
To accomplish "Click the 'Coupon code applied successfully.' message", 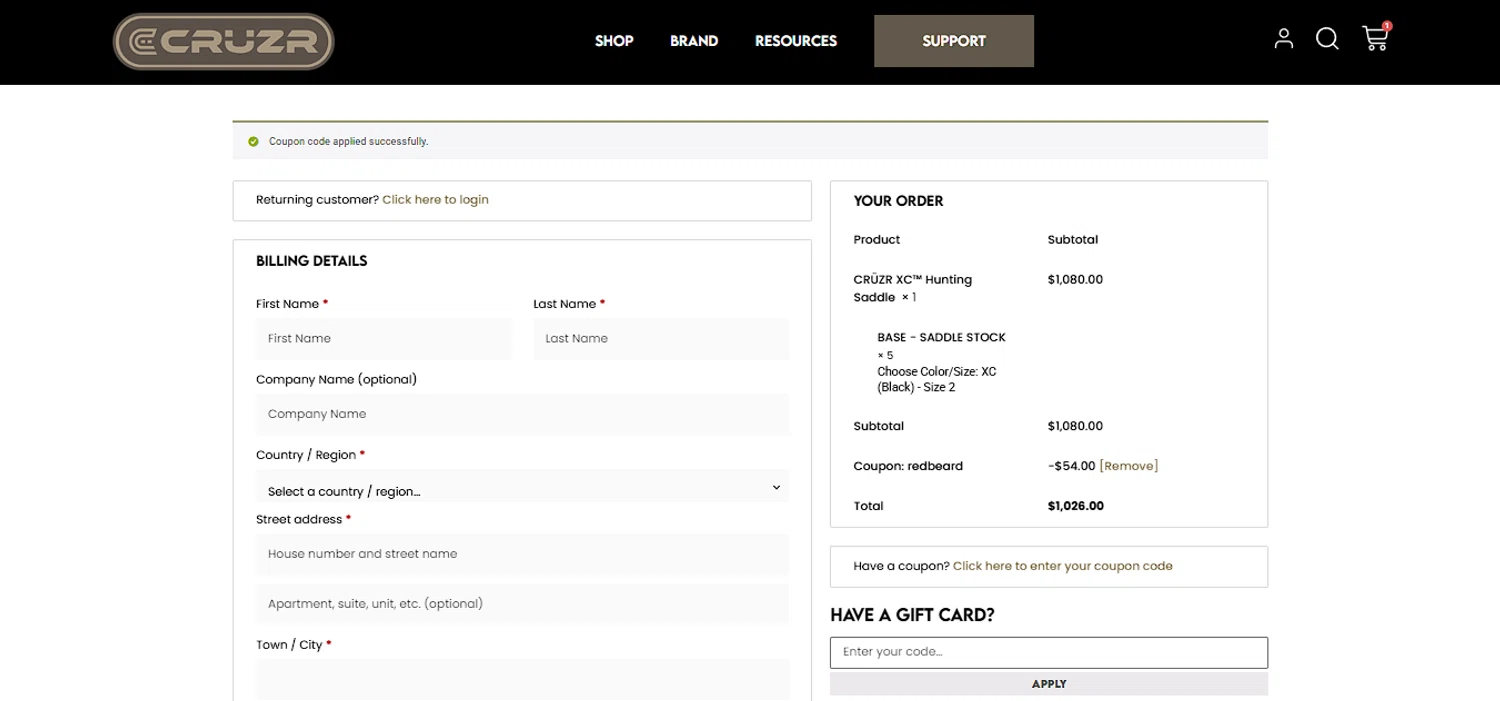I will click(348, 142).
